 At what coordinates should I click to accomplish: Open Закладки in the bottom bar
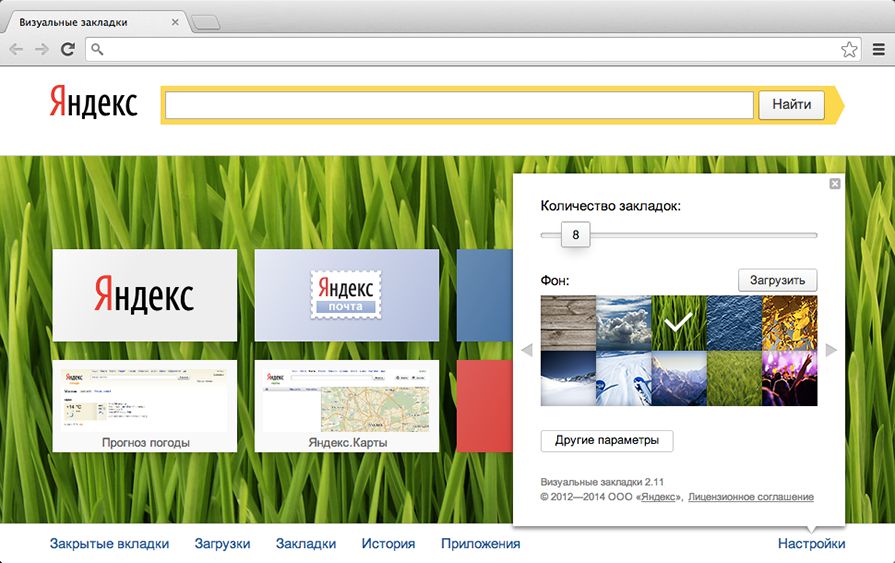[306, 544]
